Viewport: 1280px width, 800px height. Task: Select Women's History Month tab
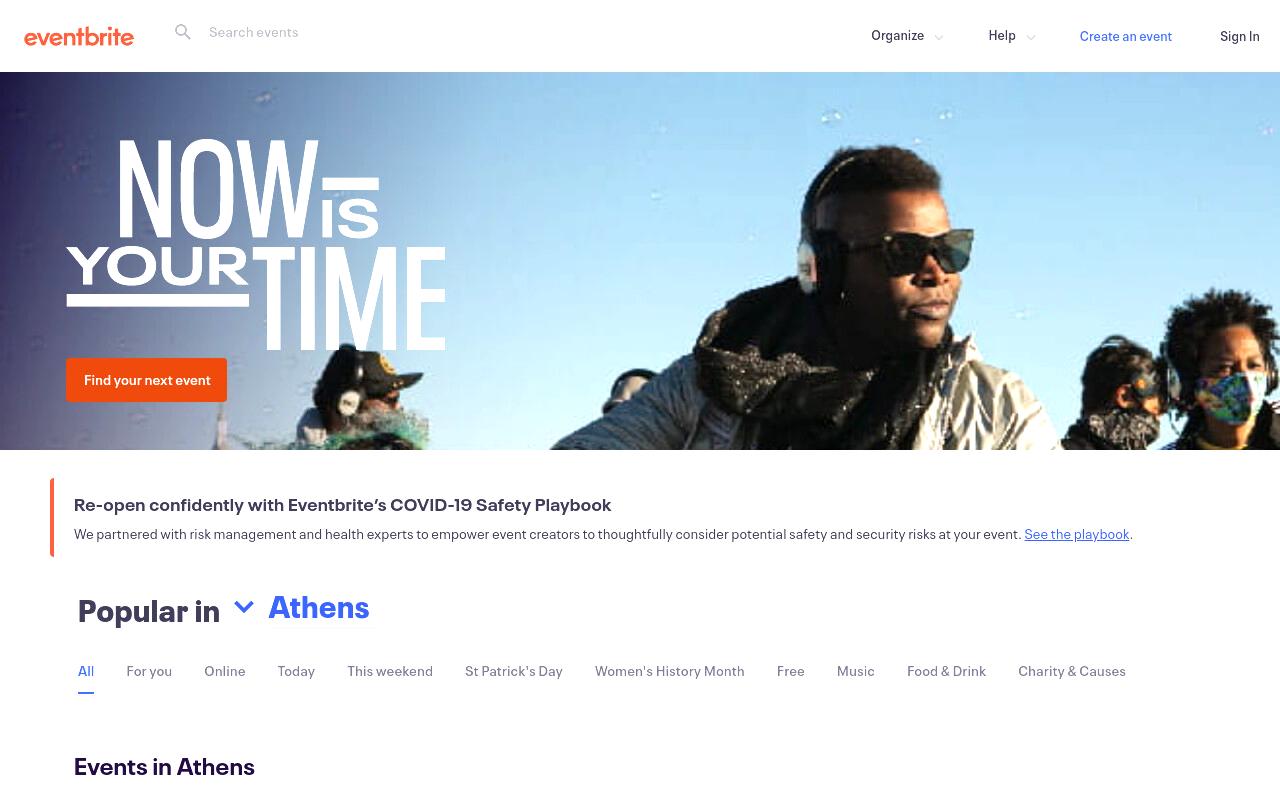point(670,671)
